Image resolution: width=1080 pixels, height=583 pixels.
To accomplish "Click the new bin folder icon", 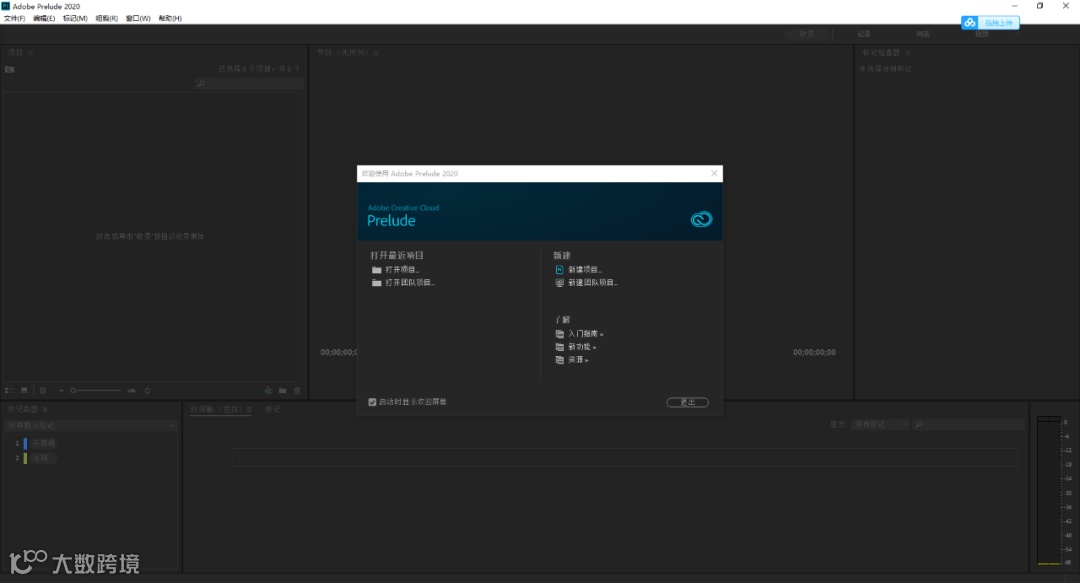I will point(282,391).
